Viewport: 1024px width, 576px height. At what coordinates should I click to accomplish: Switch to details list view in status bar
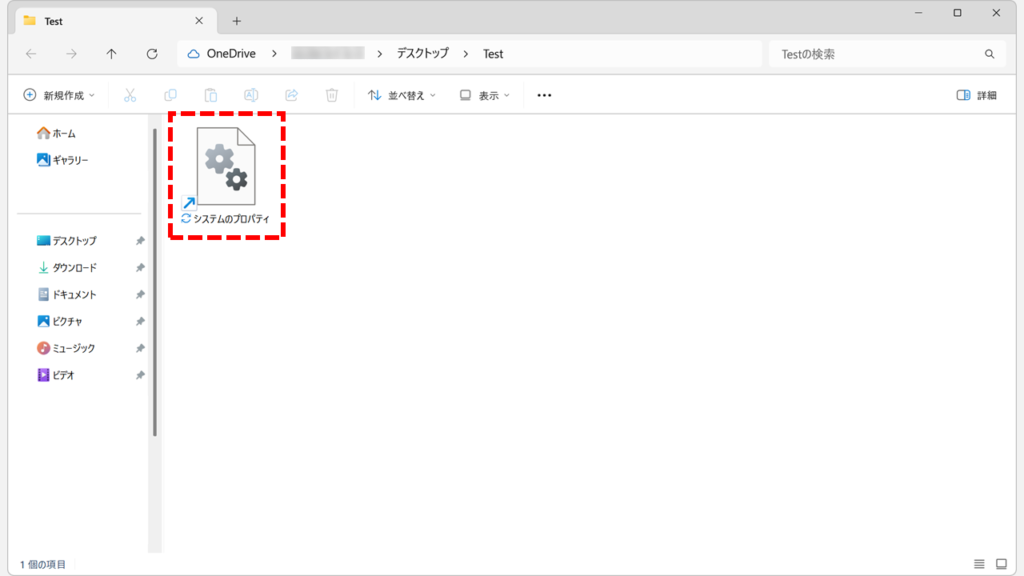coord(979,564)
